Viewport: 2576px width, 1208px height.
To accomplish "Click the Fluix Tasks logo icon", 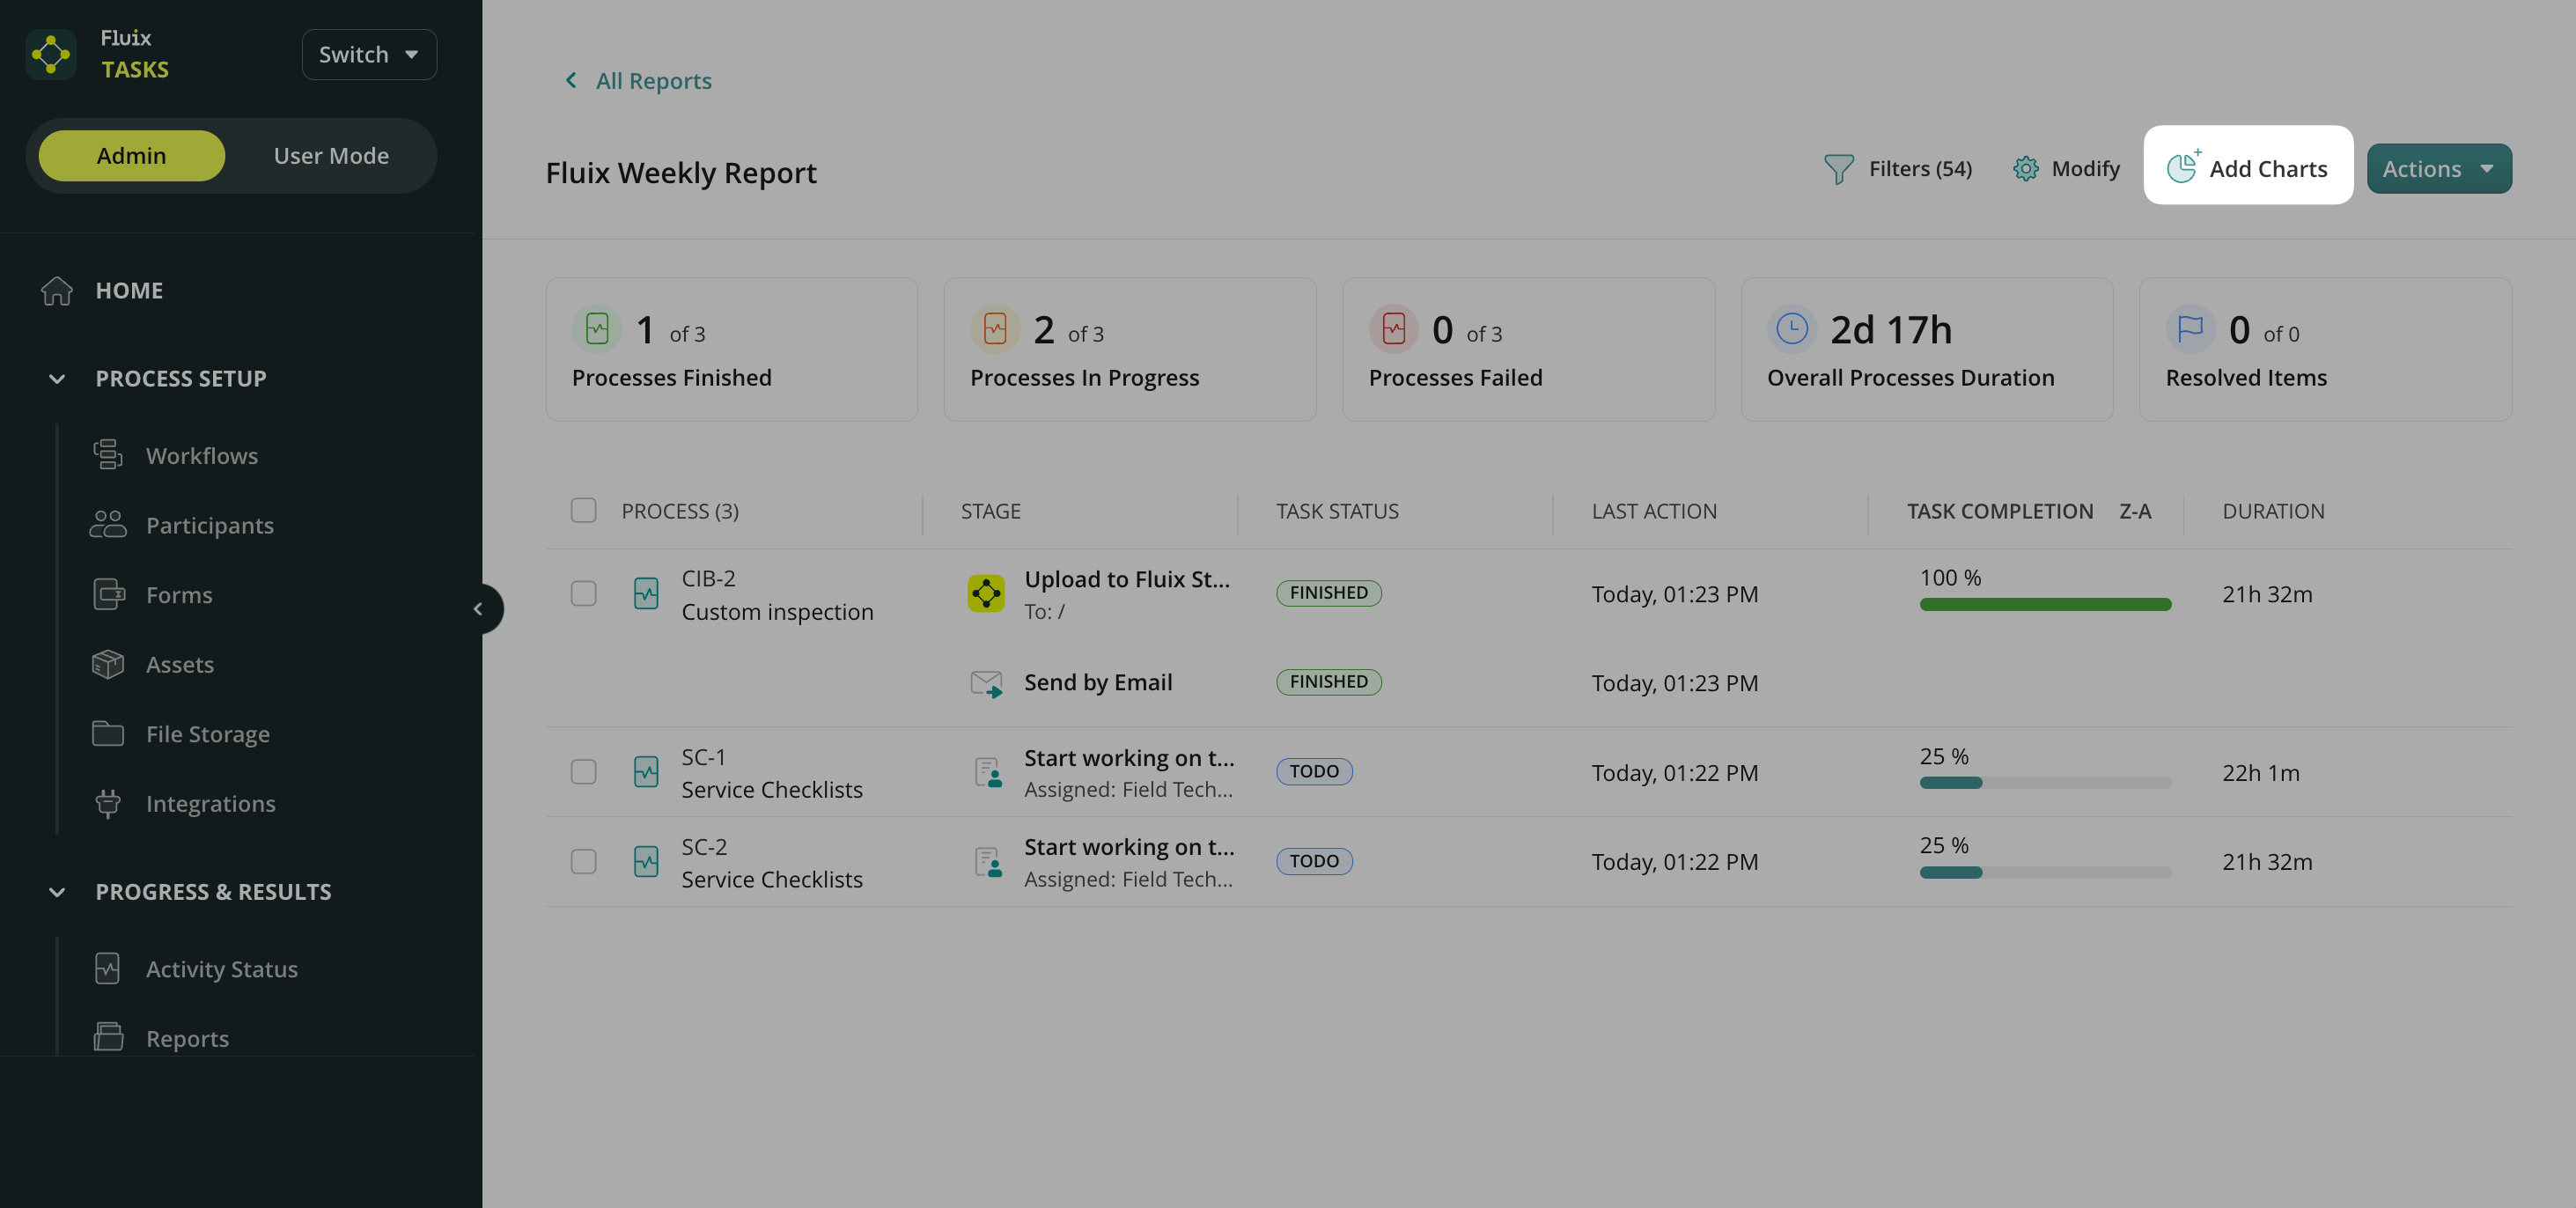I will point(50,54).
